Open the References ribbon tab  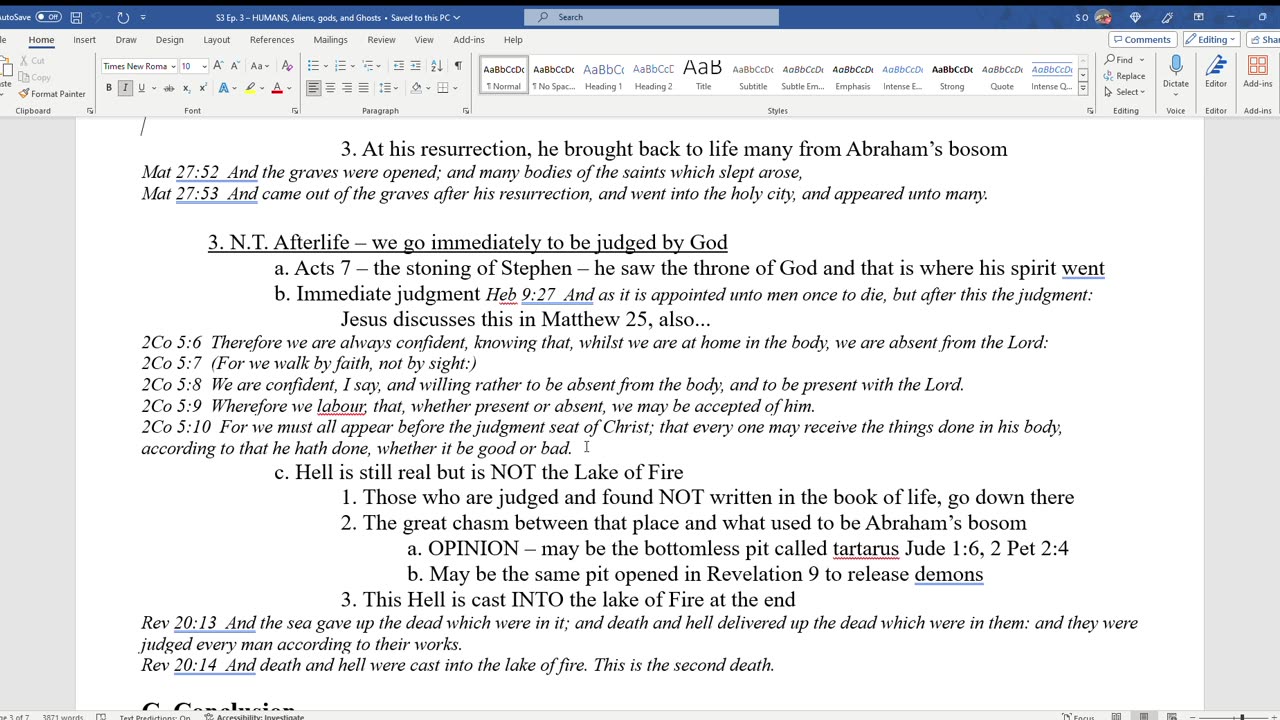pos(272,40)
